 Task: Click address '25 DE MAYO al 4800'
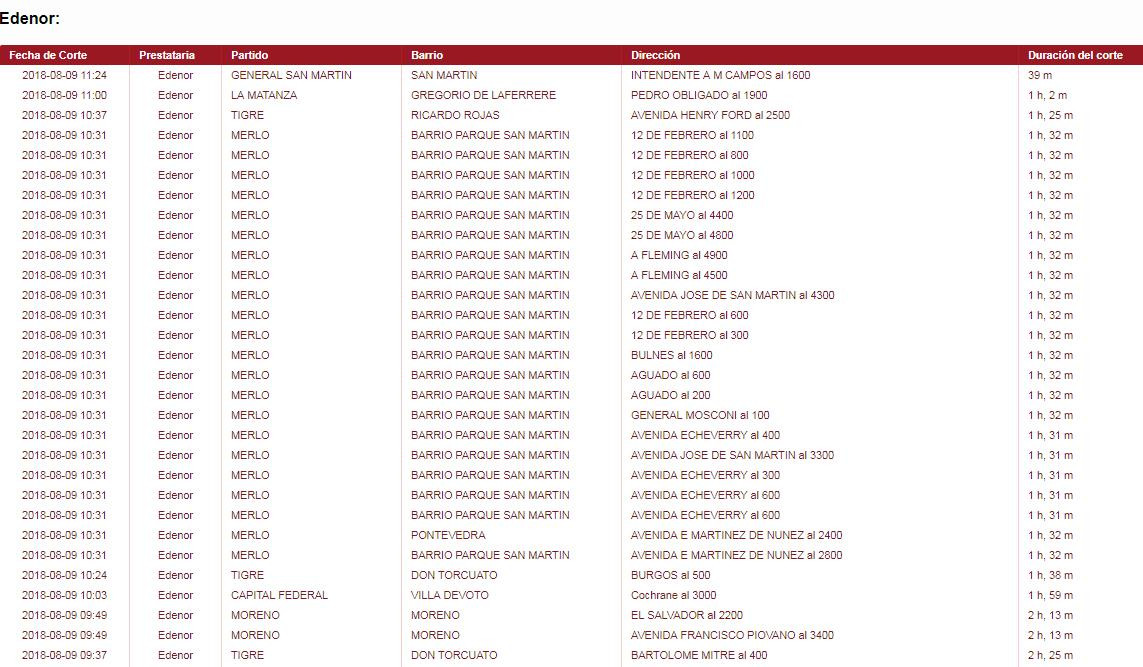point(682,235)
